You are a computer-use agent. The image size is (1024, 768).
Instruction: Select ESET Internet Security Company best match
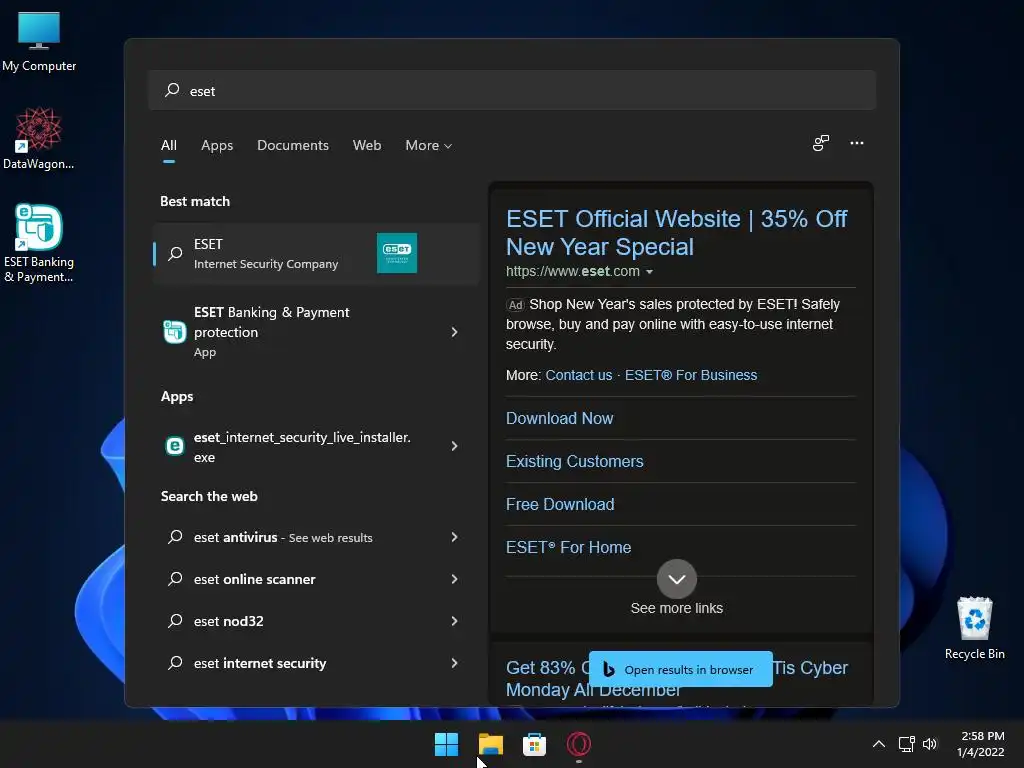[316, 253]
